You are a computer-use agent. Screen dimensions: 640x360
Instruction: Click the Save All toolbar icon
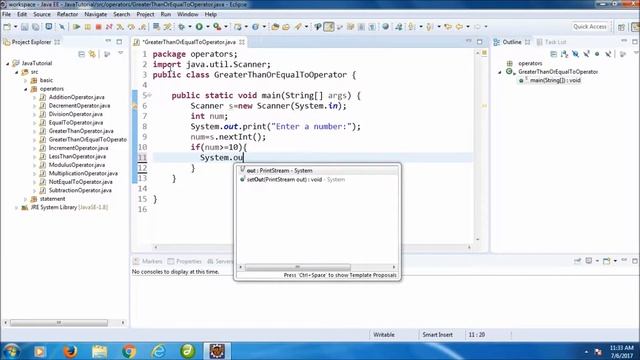pos(36,27)
